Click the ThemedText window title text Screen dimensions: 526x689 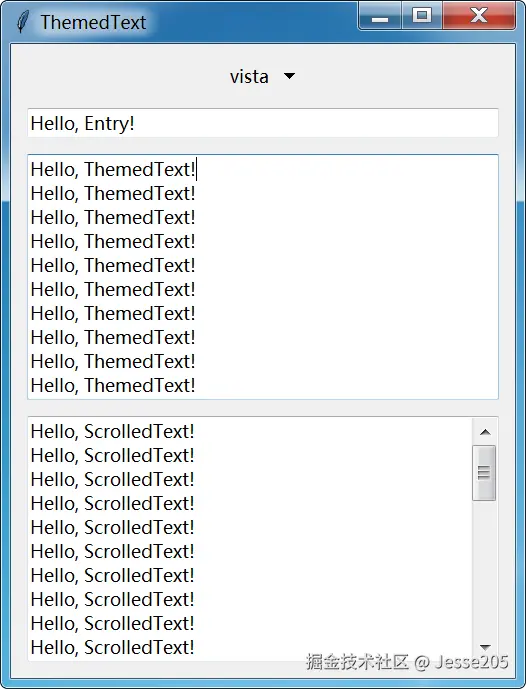93,22
